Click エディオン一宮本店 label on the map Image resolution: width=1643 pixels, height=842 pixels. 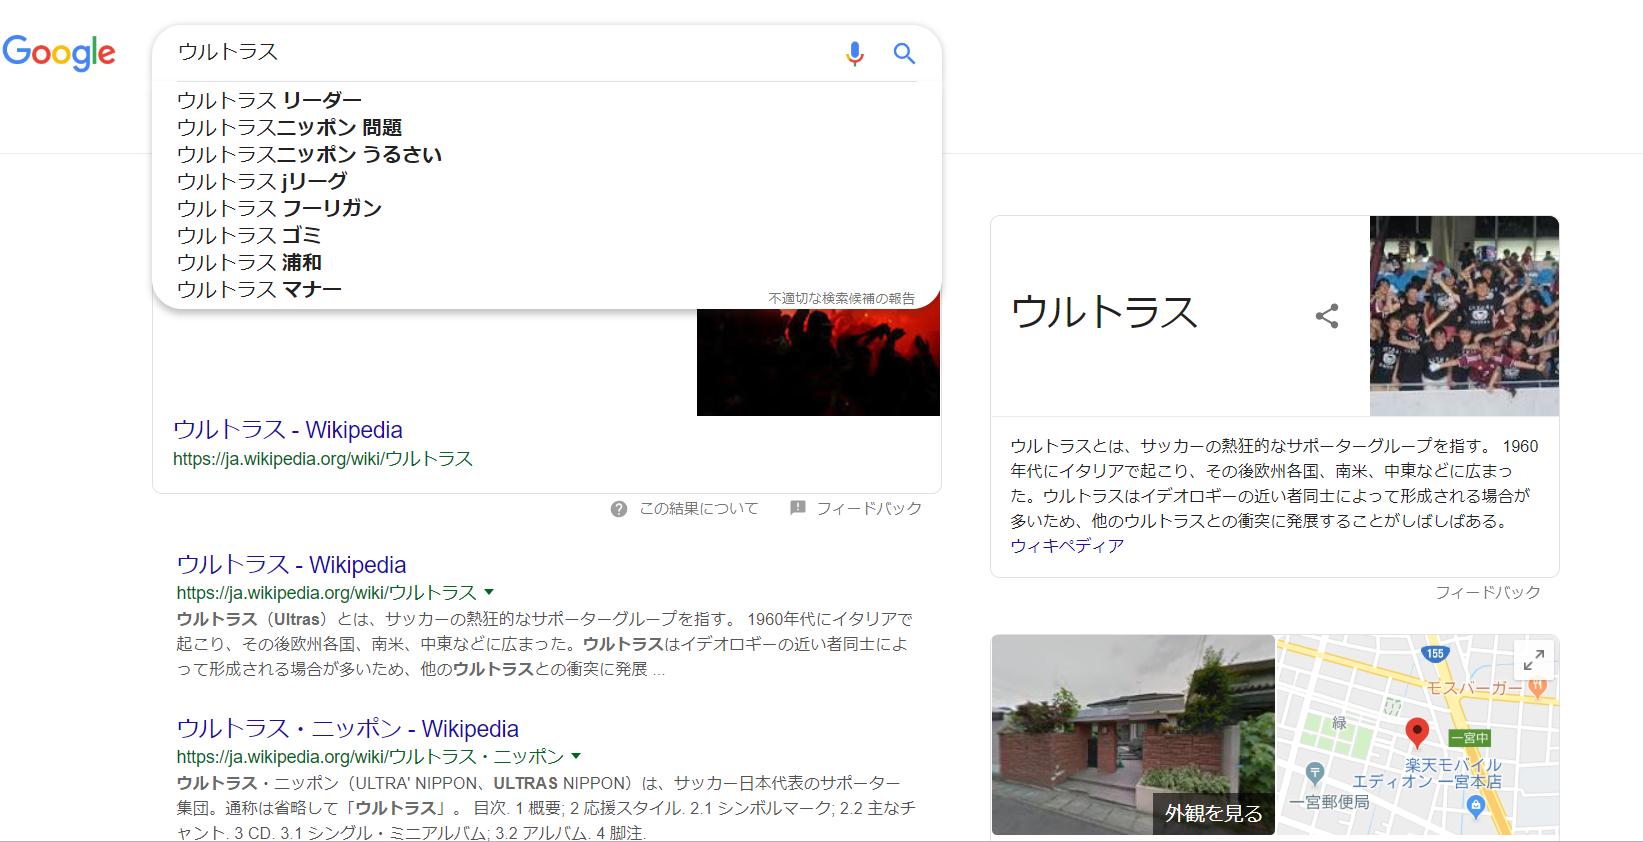[x=1427, y=782]
